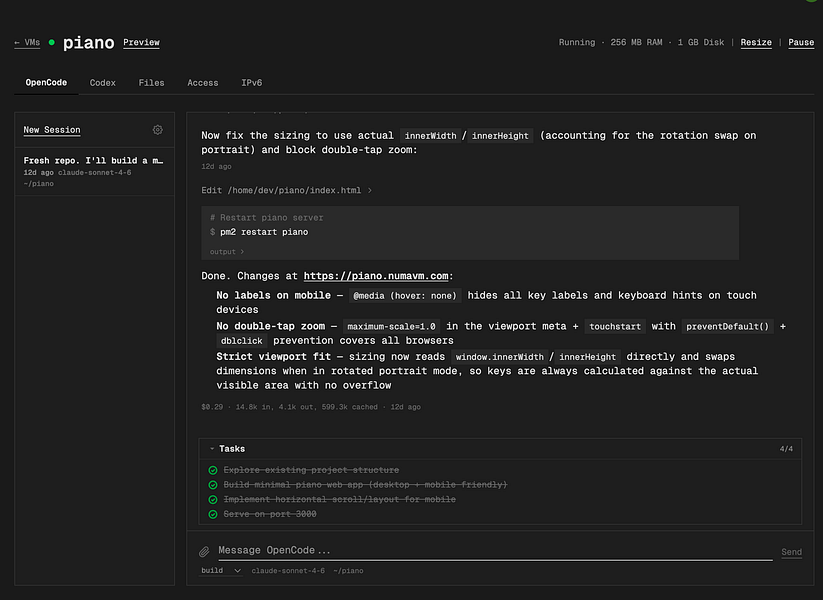Click check icon for Serve on port 3000
Image resolution: width=823 pixels, height=600 pixels.
(x=213, y=515)
